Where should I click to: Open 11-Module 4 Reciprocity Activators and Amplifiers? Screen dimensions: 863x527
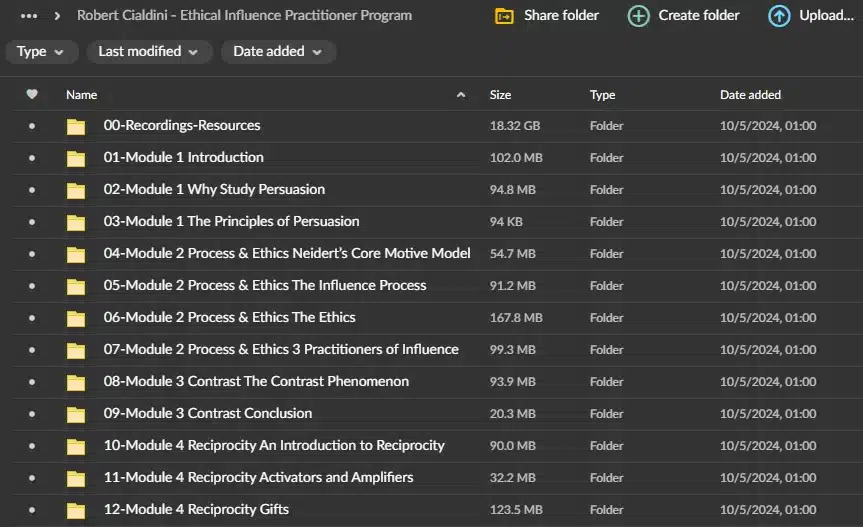coord(258,477)
